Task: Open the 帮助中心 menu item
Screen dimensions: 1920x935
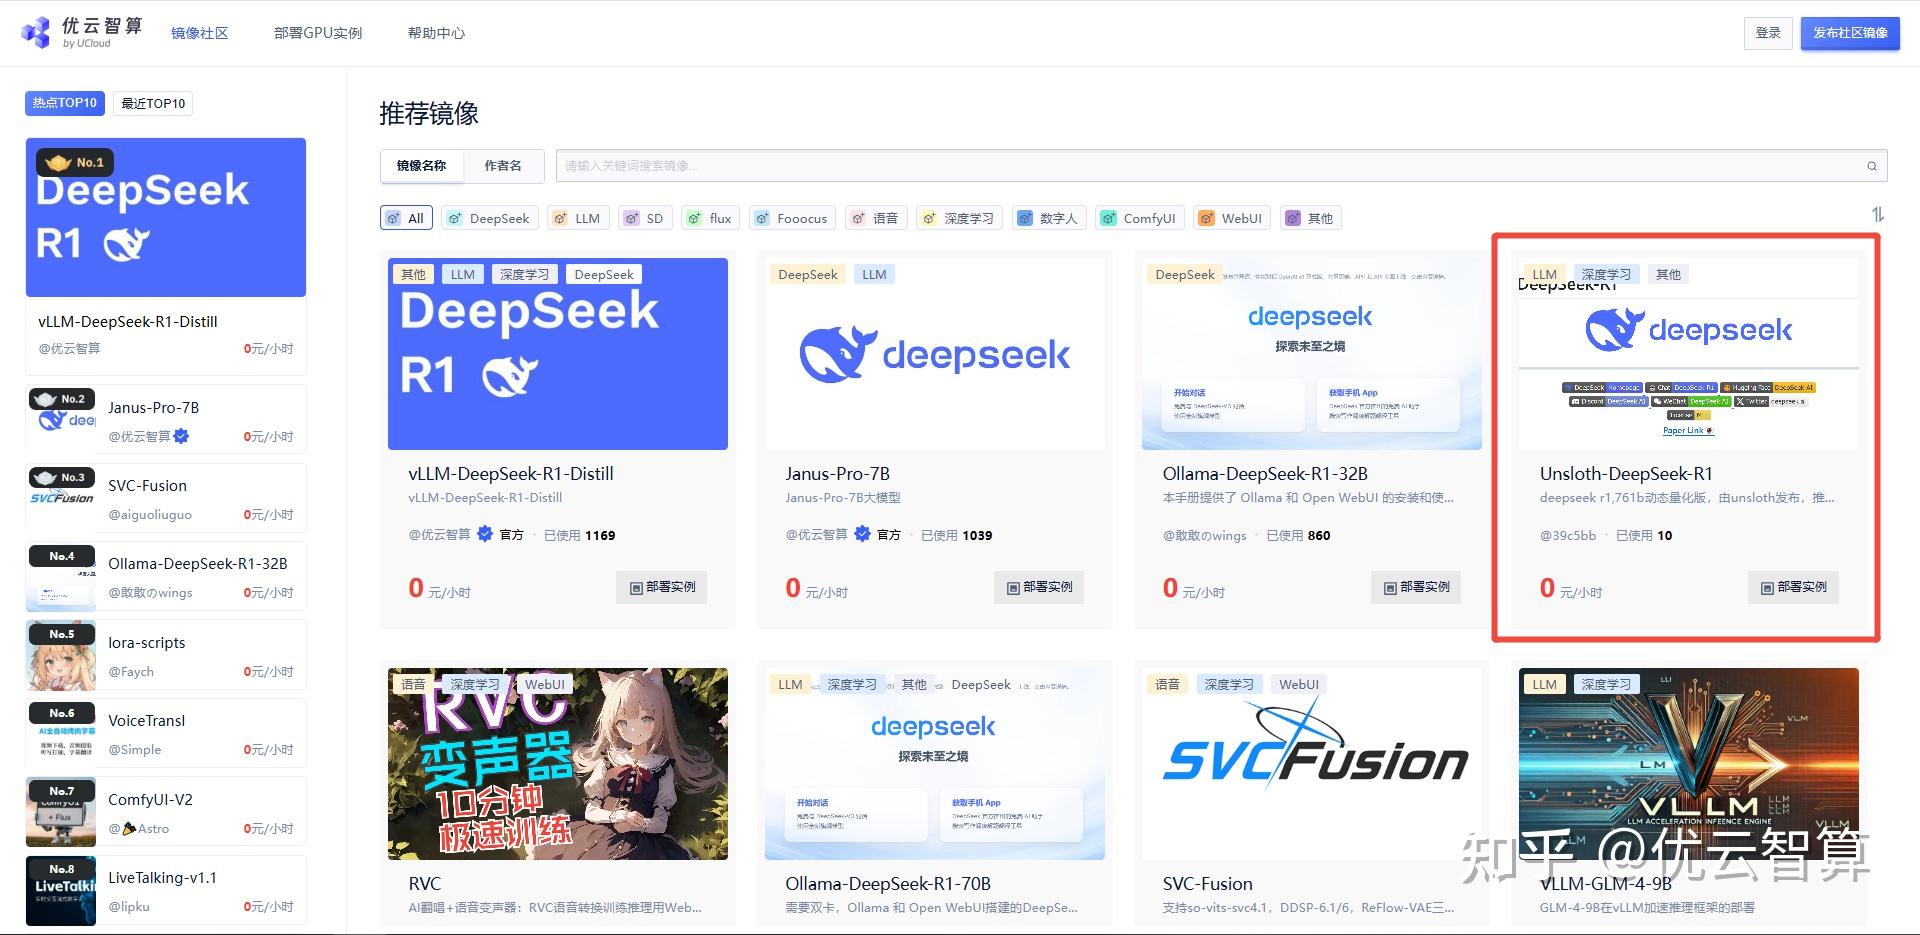Action: click(435, 32)
